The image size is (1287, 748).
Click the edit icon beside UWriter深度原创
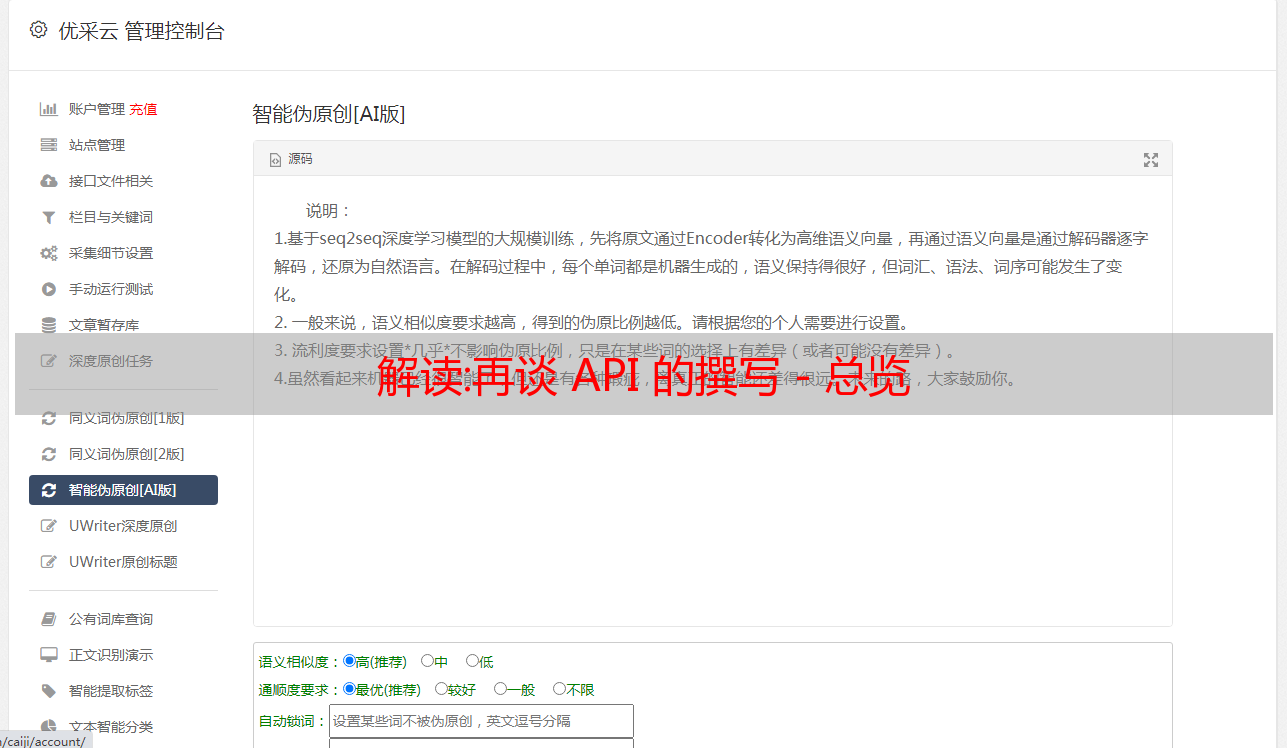pyautogui.click(x=48, y=526)
